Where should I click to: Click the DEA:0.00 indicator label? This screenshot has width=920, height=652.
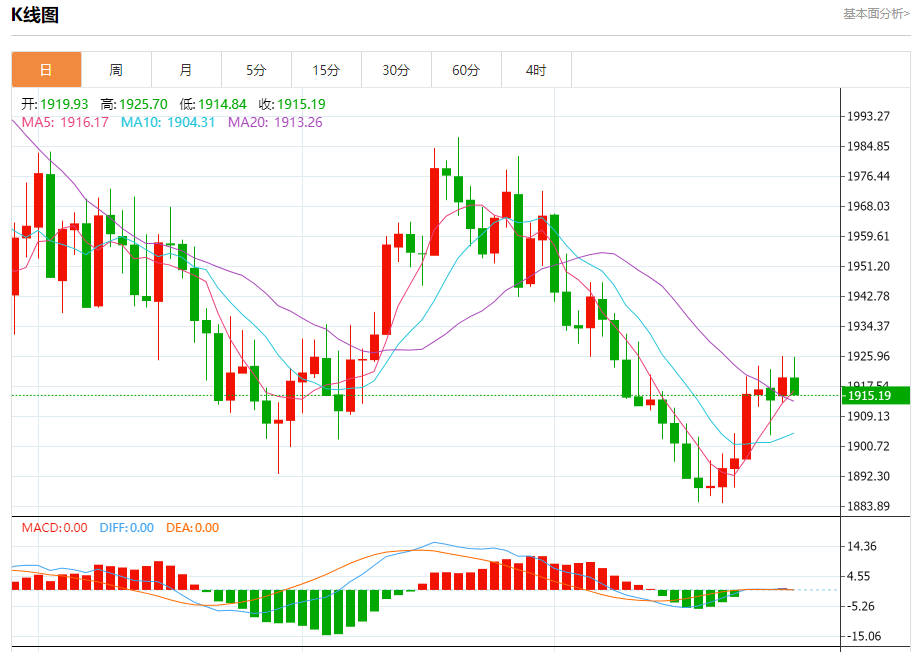click(192, 528)
